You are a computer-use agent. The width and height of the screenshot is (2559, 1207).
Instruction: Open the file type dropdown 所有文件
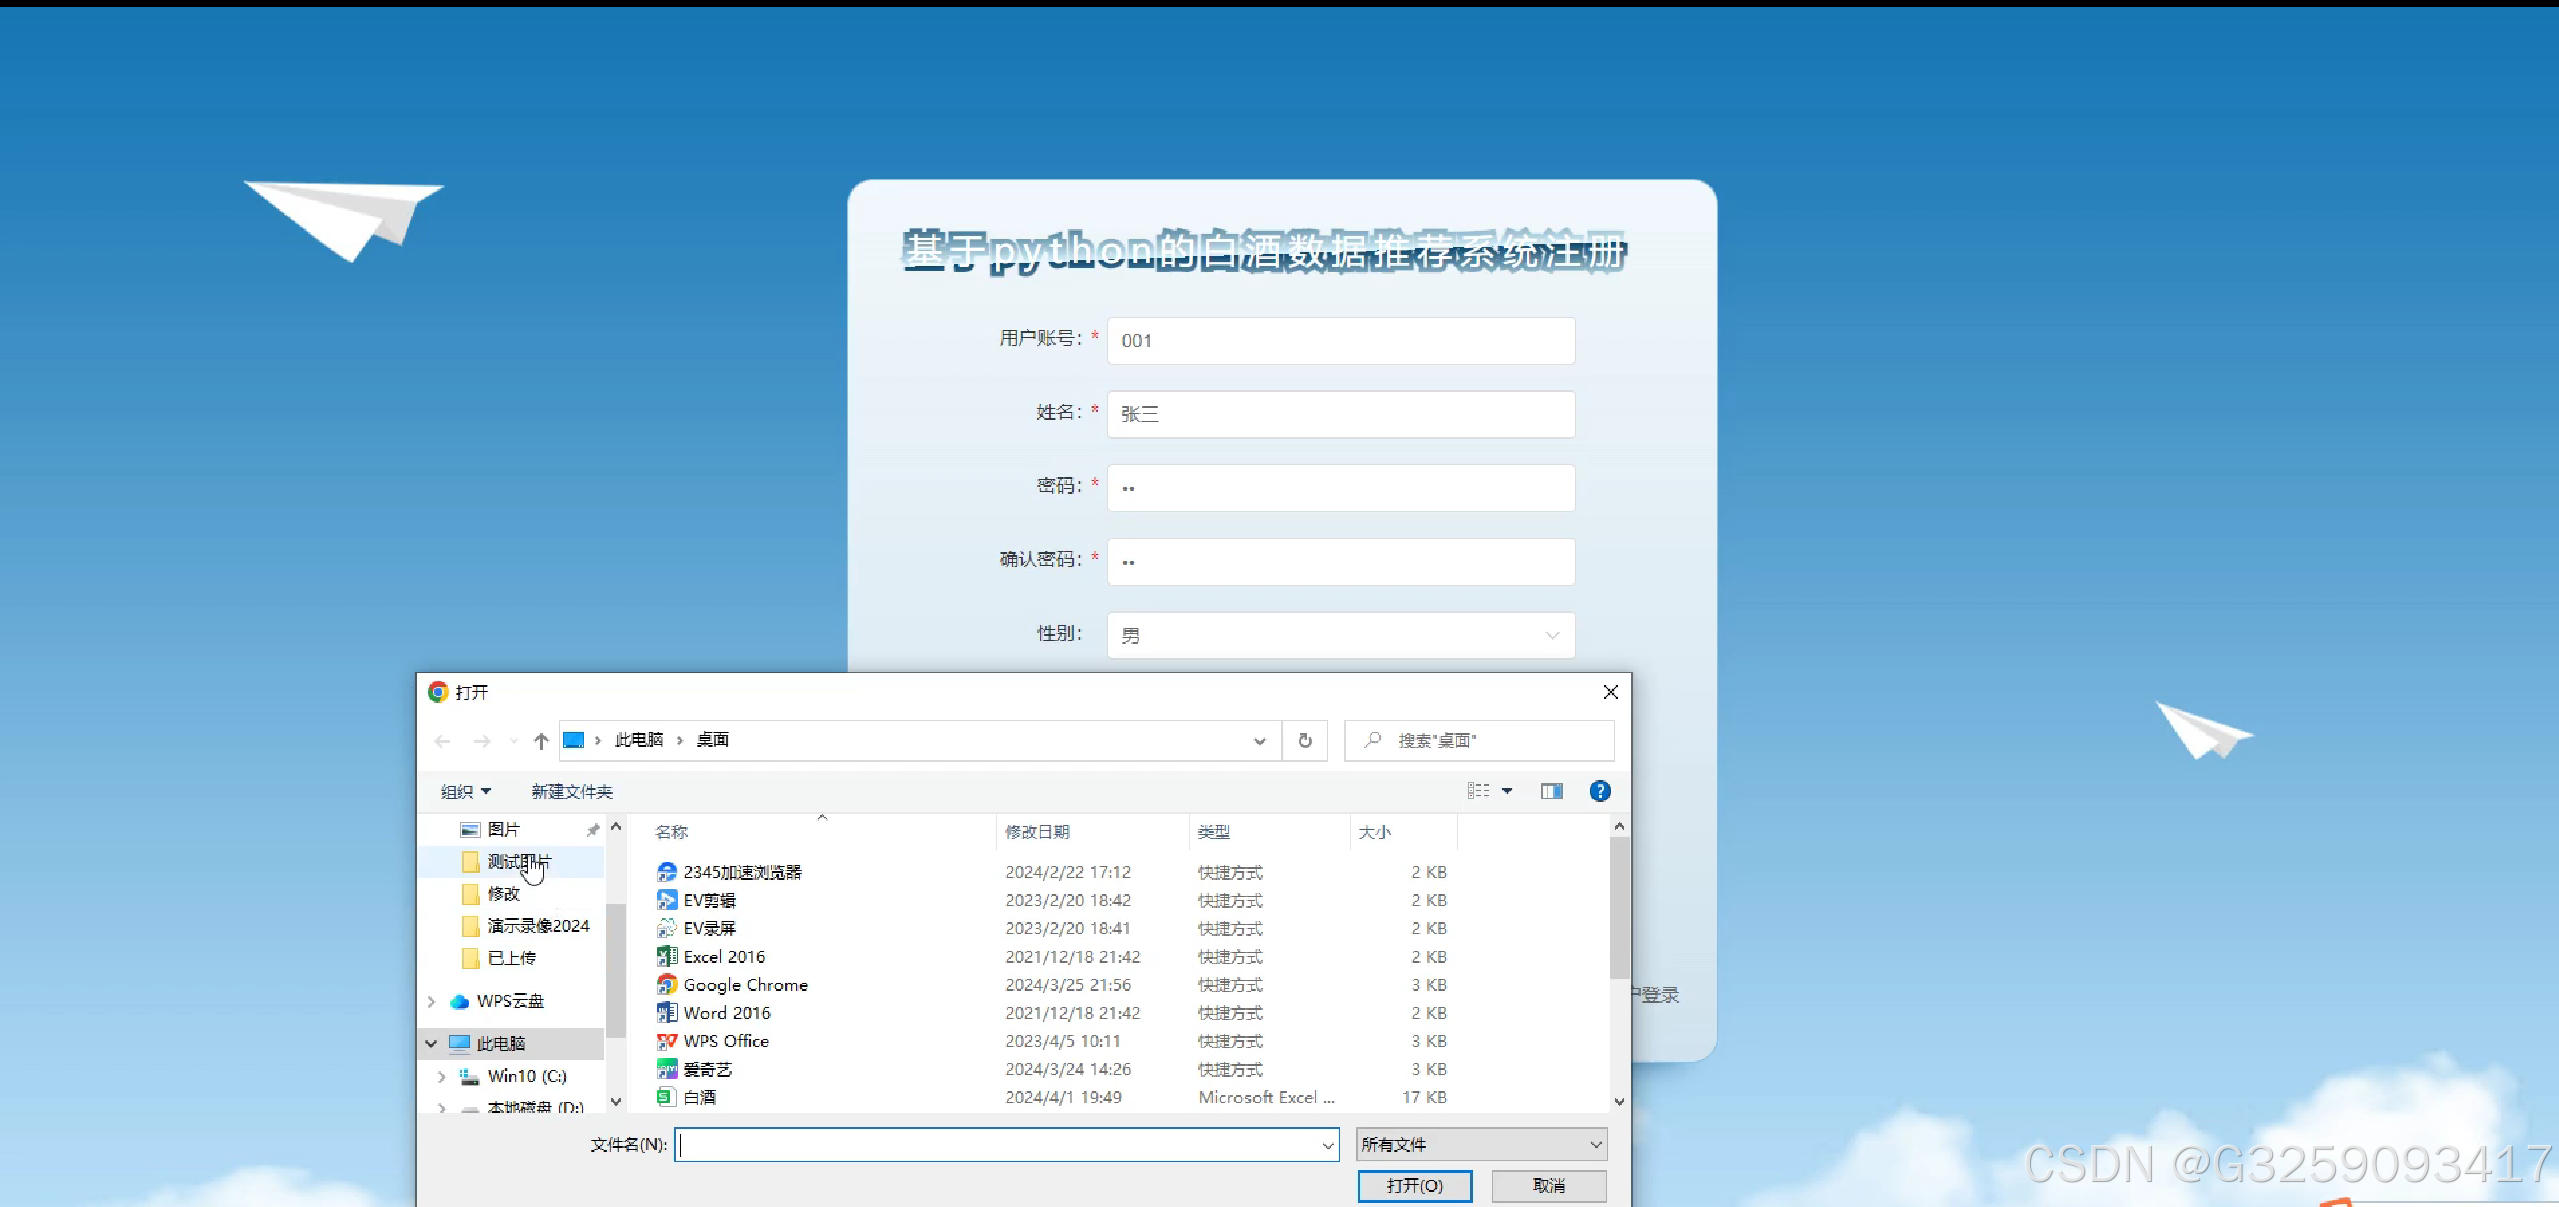[x=1480, y=1144]
